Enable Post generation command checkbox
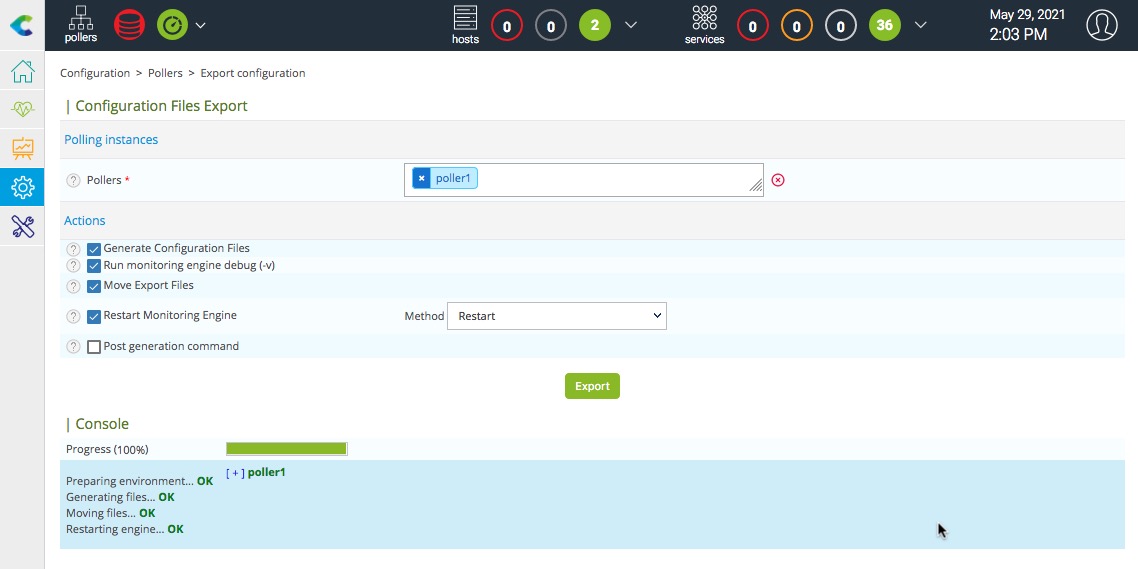The image size is (1138, 569). [x=94, y=347]
